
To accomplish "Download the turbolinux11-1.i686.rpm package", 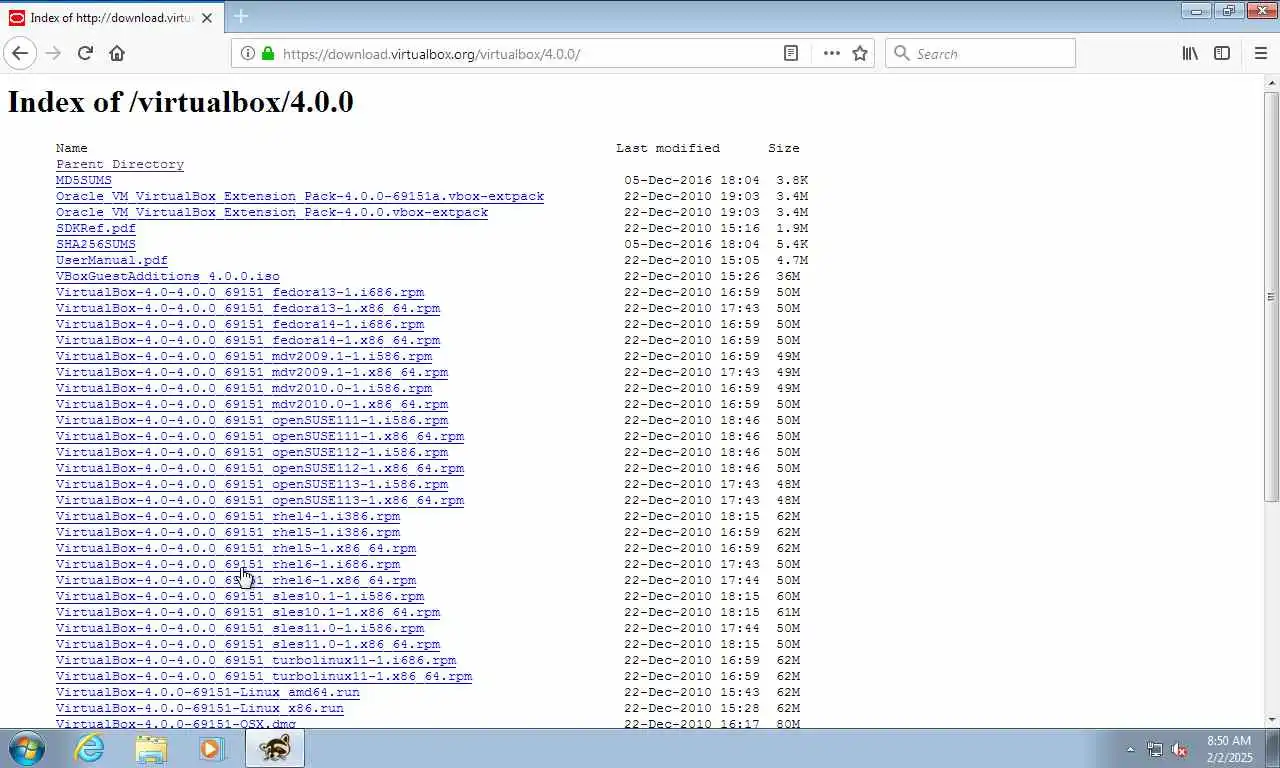I will pos(256,660).
